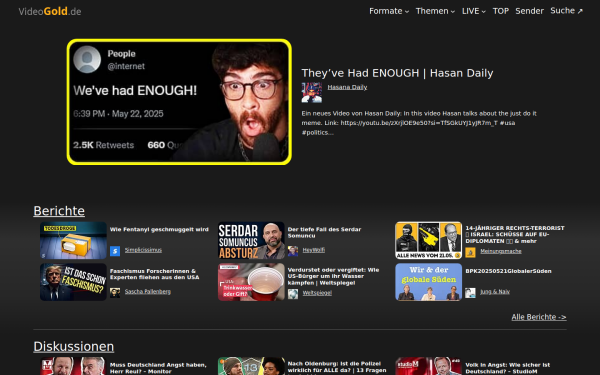Open the Fentanyl package video thumbnail
Image resolution: width=600 pixels, height=375 pixels.
click(73, 240)
